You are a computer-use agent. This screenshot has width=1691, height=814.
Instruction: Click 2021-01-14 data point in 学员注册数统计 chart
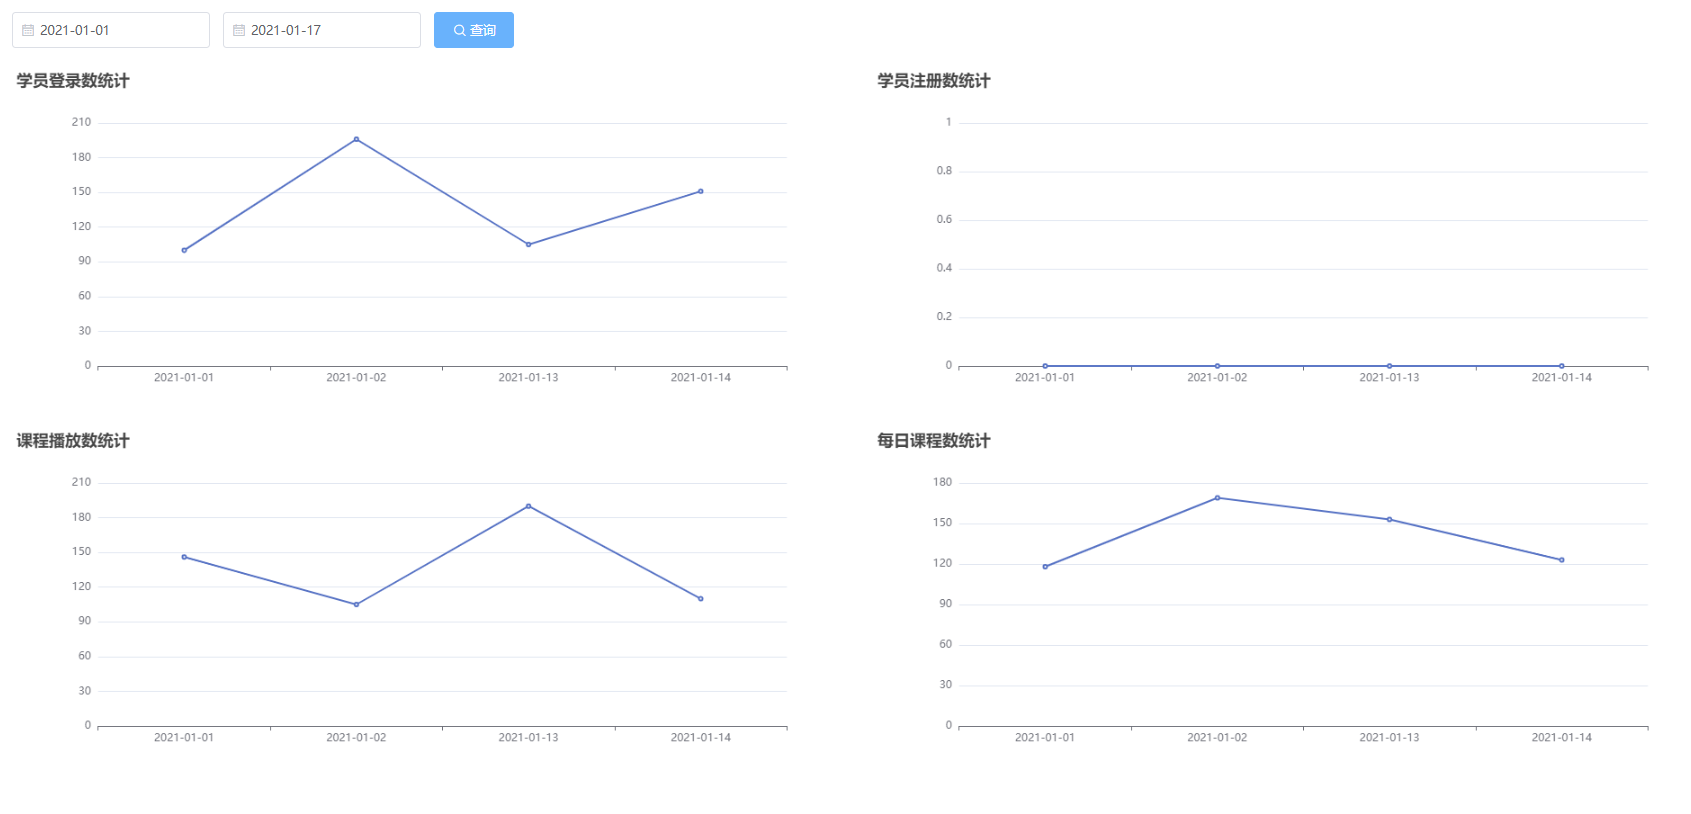tap(1562, 366)
